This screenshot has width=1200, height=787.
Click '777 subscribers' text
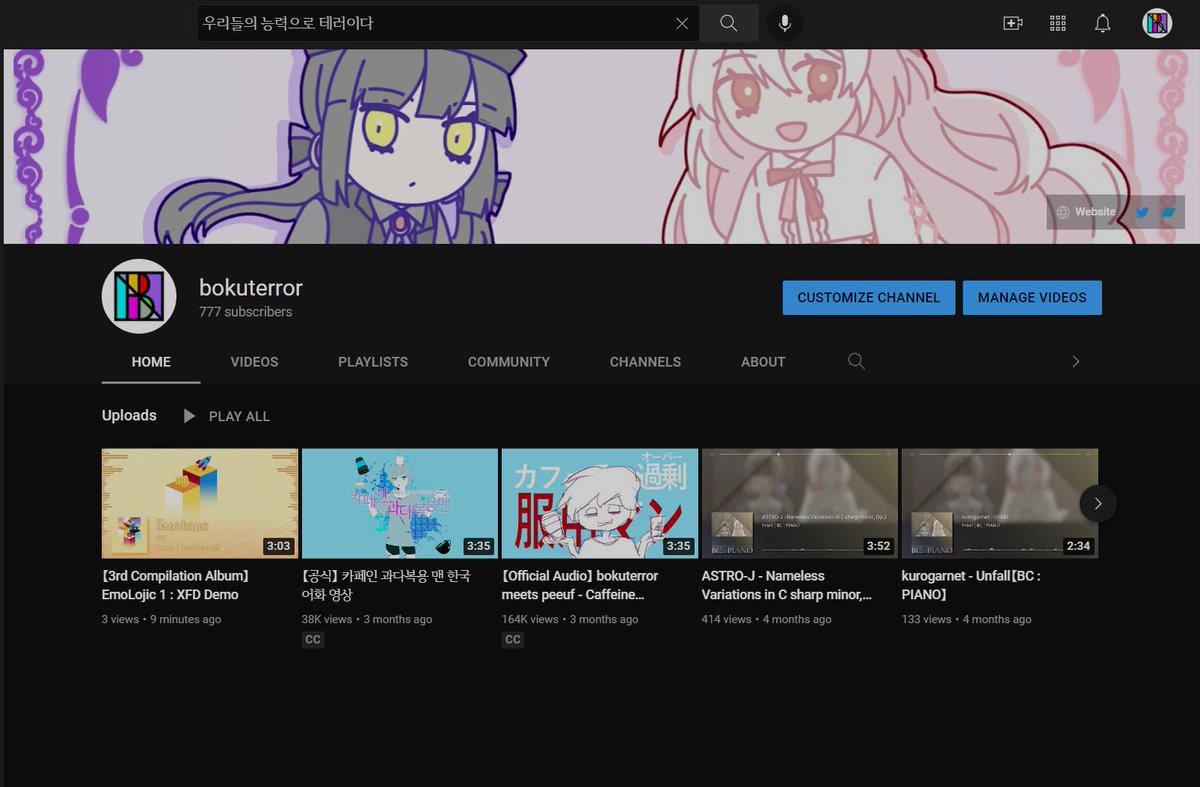(x=246, y=312)
